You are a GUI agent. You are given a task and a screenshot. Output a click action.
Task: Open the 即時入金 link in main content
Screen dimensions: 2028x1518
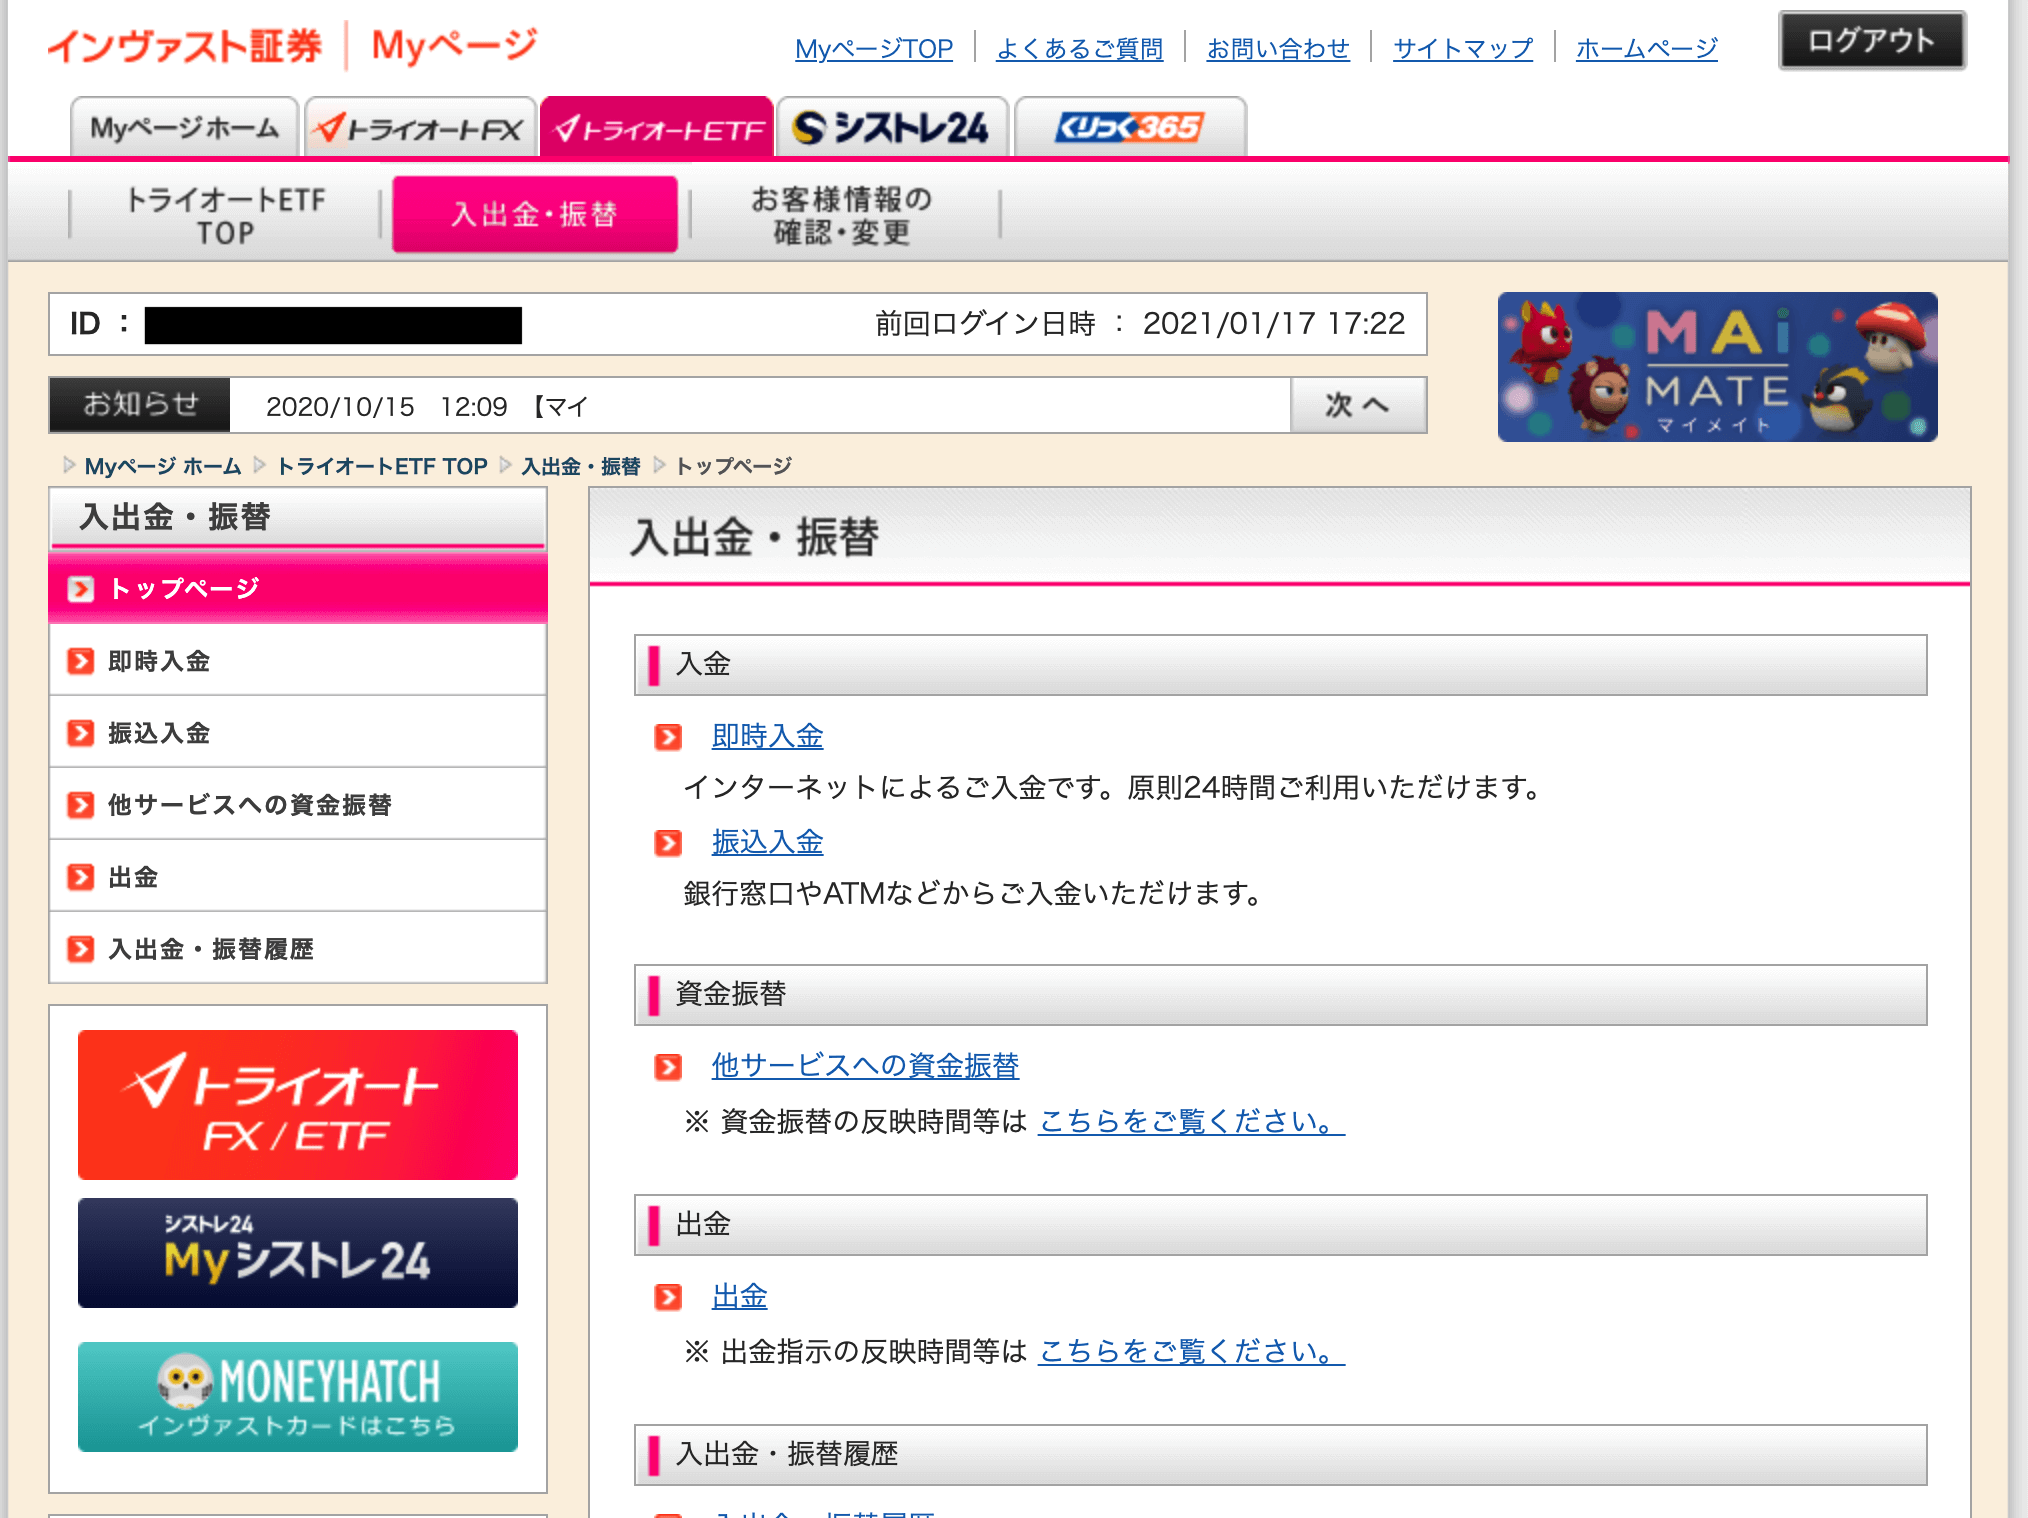click(768, 737)
